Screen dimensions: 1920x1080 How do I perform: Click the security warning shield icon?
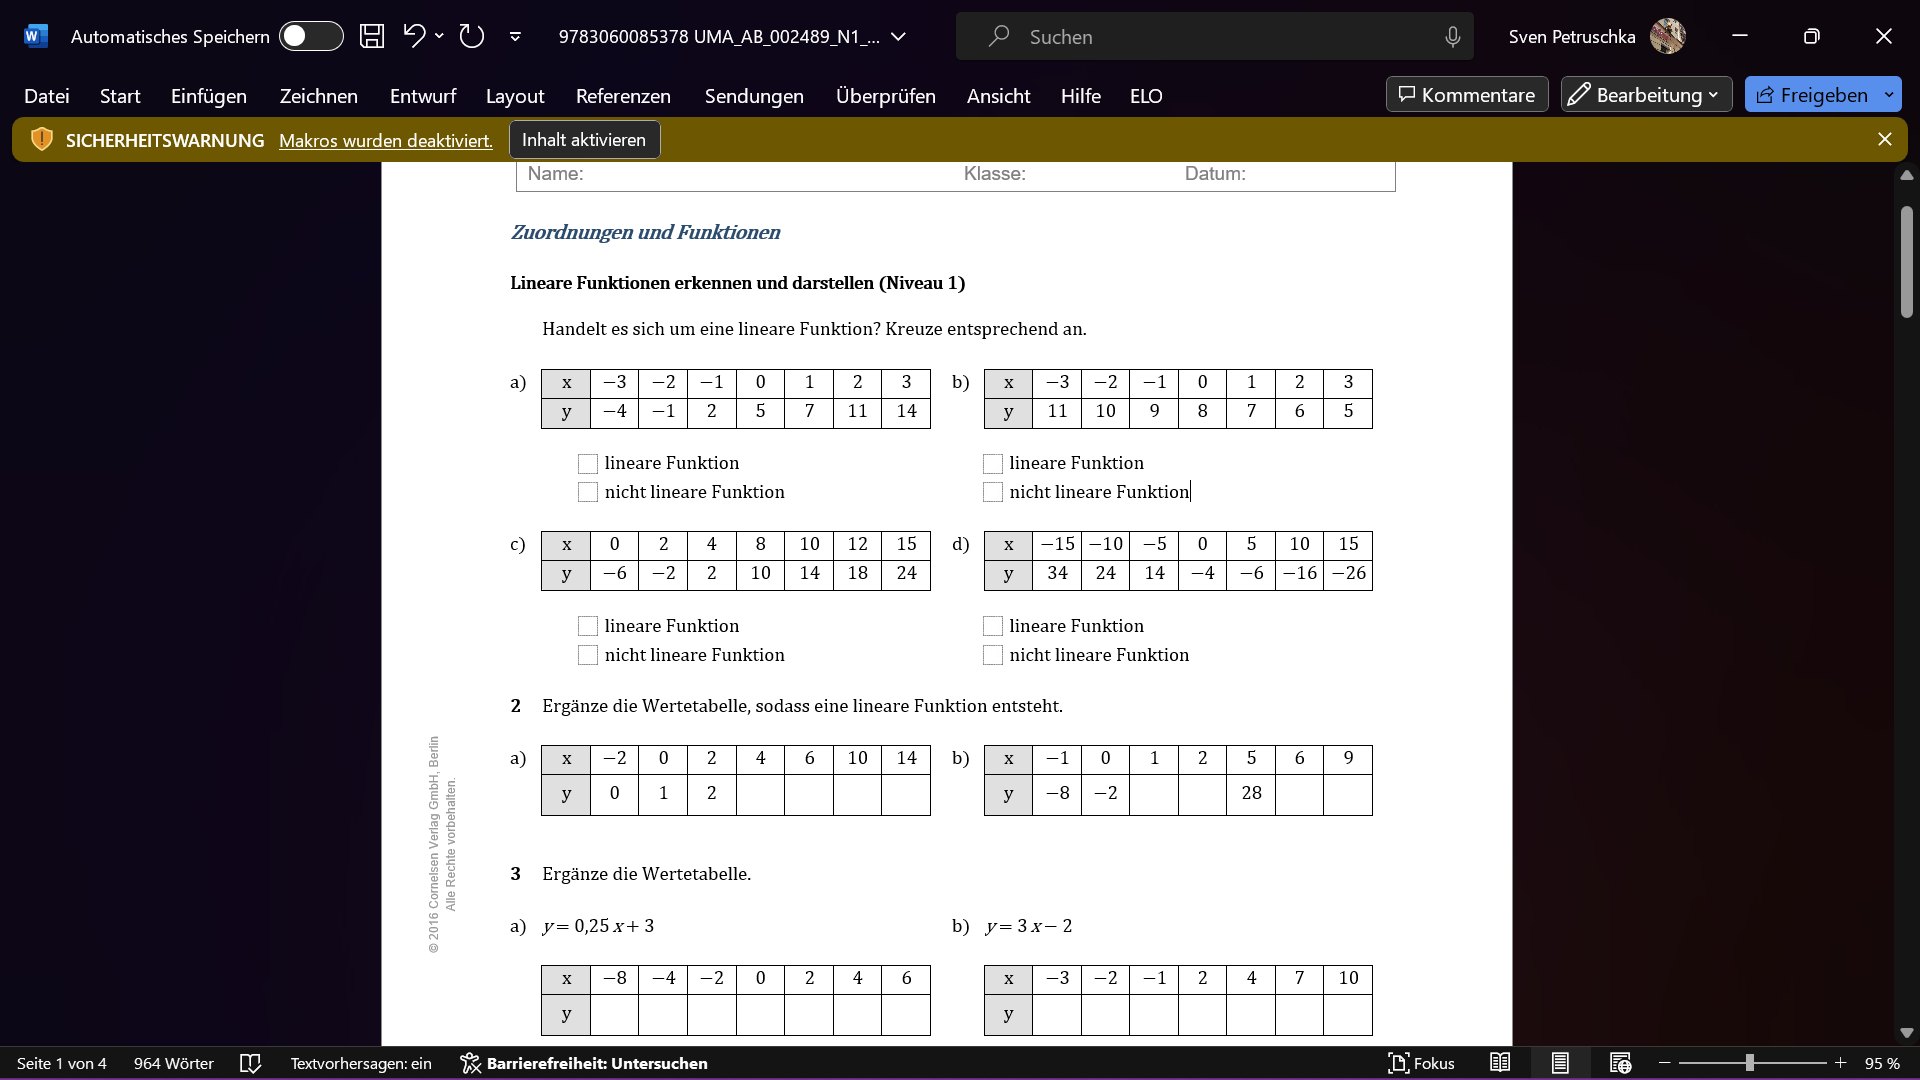pyautogui.click(x=41, y=140)
